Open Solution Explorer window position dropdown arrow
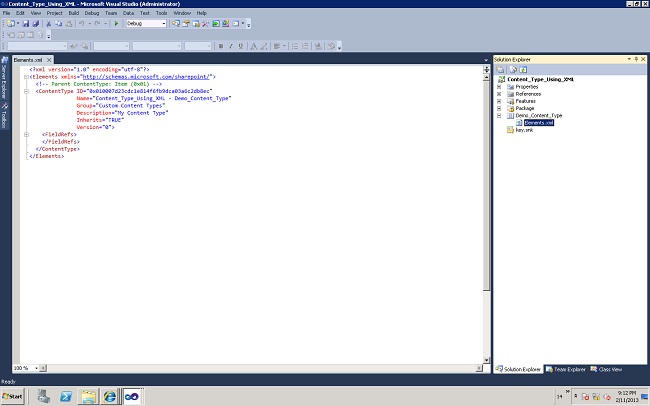The width and height of the screenshot is (650, 406). point(629,59)
